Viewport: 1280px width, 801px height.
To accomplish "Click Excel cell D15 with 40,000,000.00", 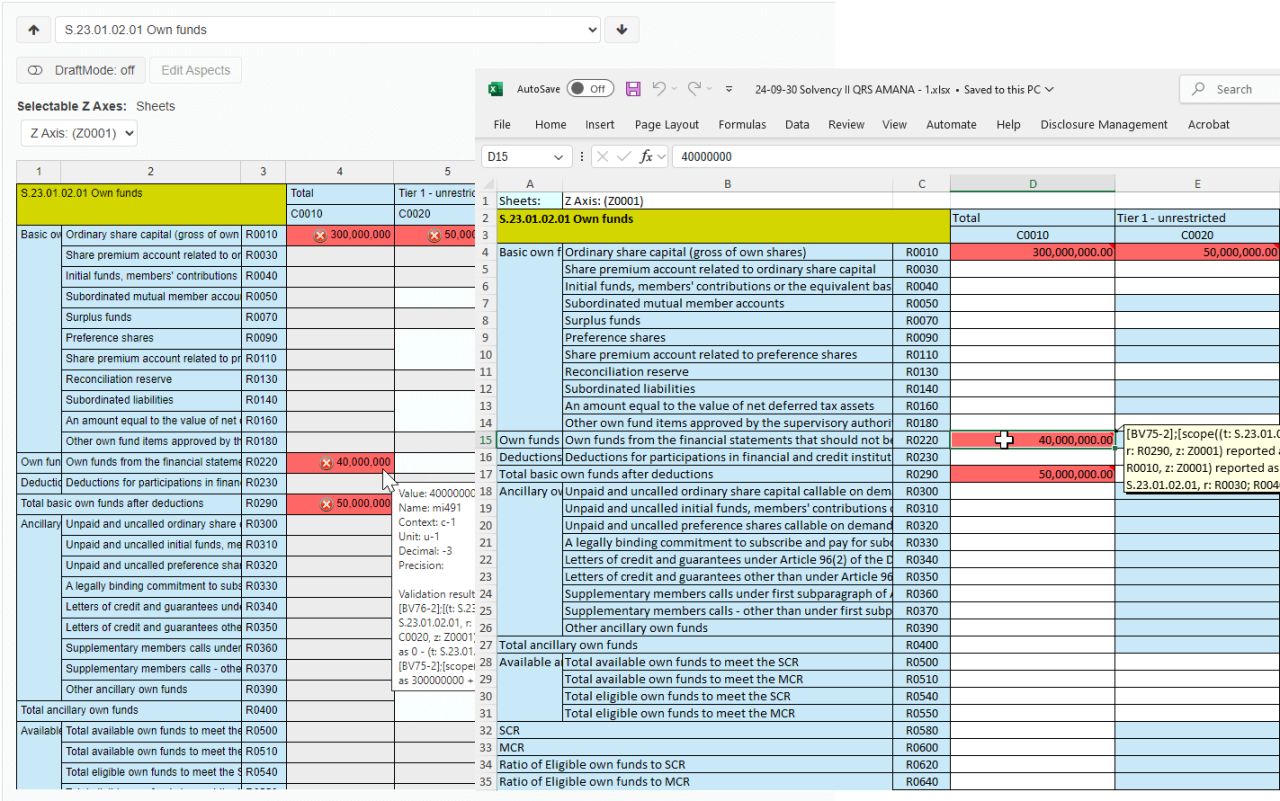I will coord(1032,440).
